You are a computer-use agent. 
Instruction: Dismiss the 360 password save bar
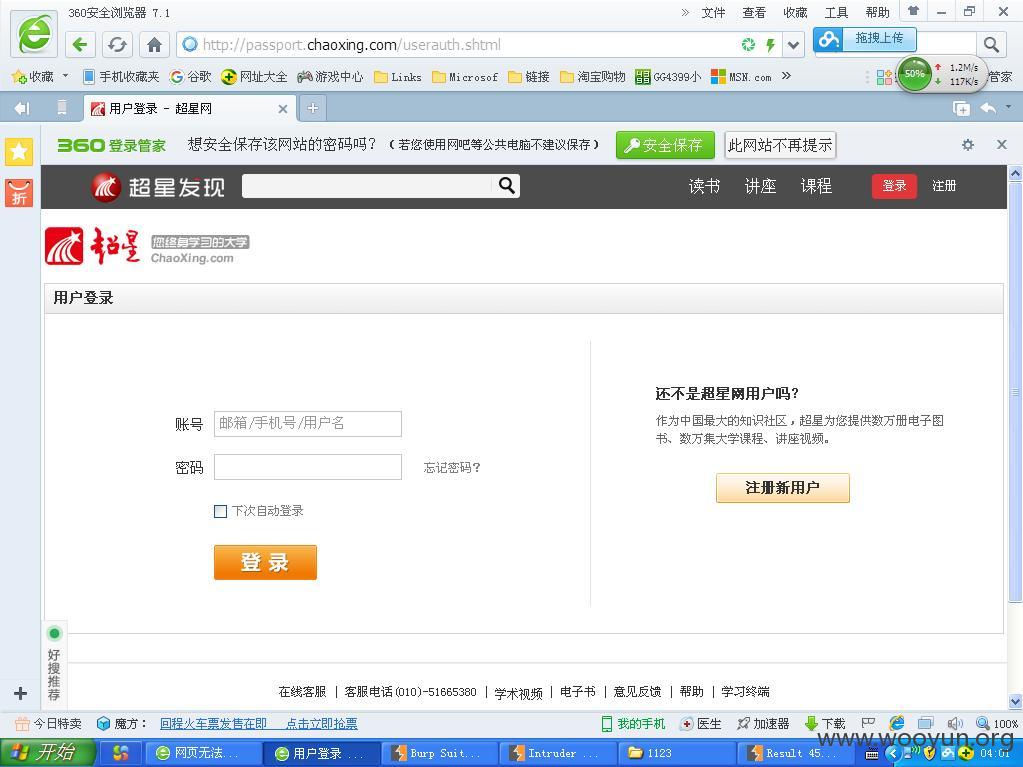coord(1002,144)
